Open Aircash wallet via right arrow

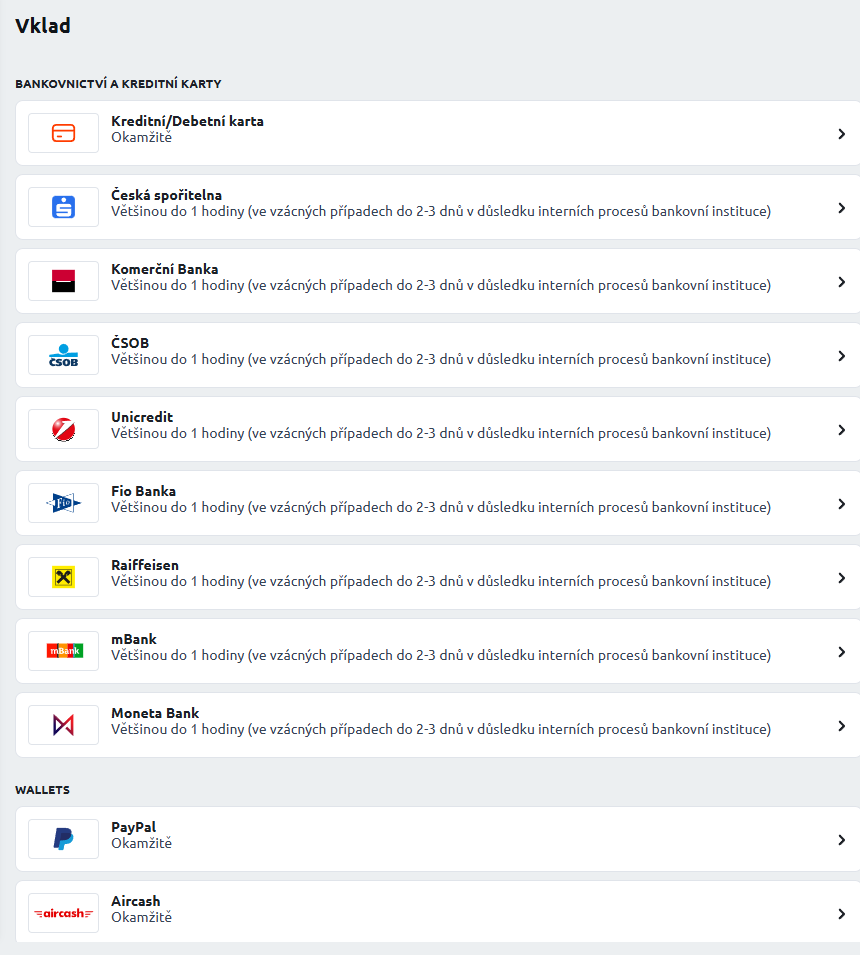pyautogui.click(x=842, y=914)
